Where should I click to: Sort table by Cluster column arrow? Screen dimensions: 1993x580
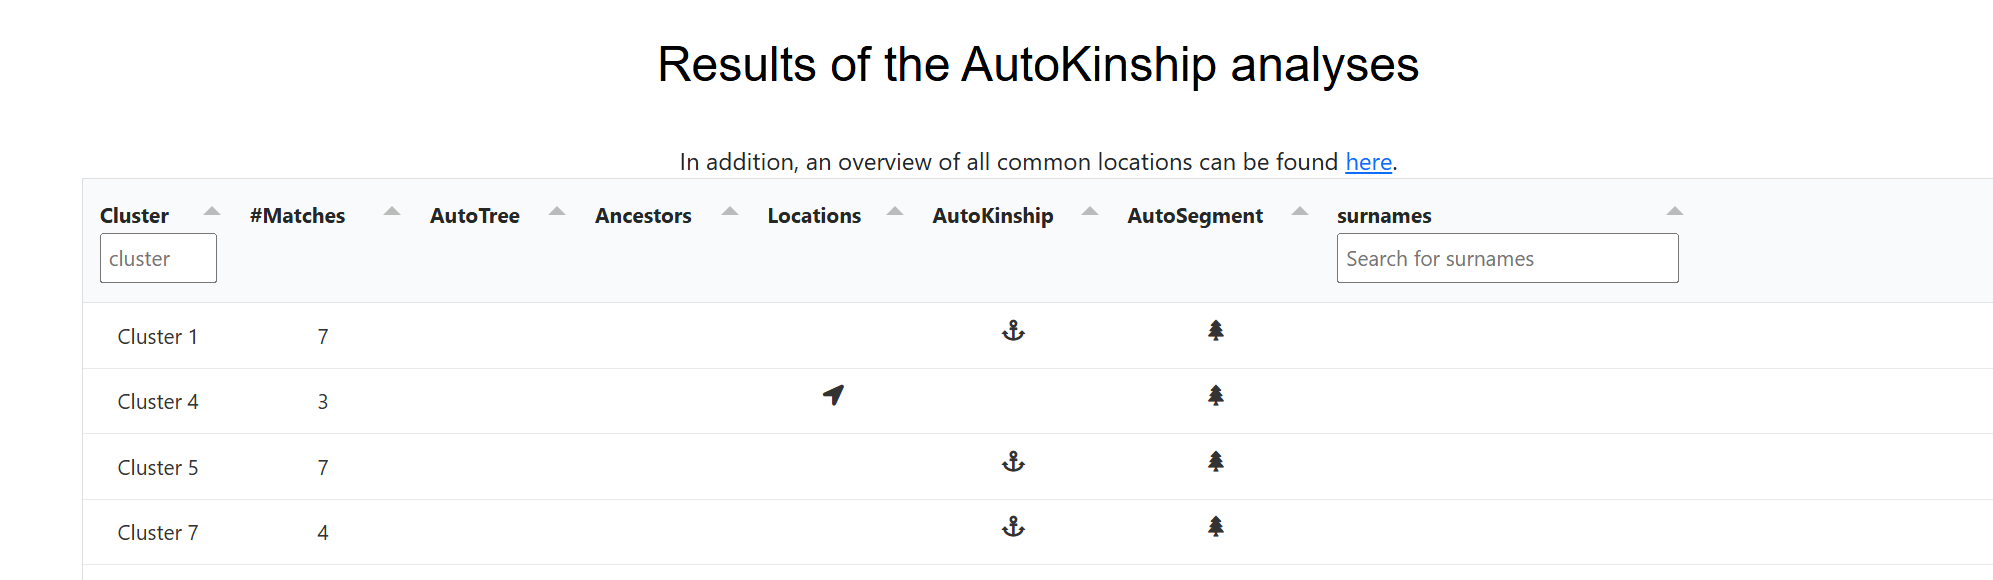click(212, 211)
